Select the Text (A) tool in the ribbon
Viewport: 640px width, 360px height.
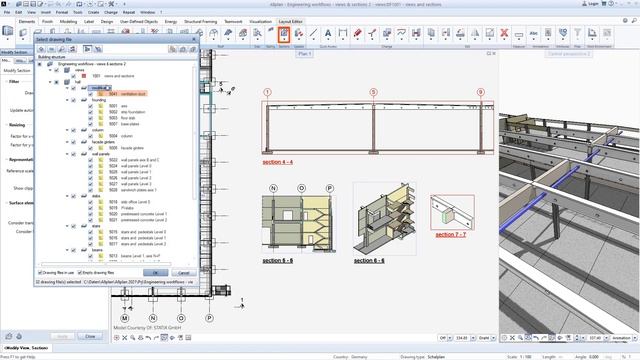point(328,33)
